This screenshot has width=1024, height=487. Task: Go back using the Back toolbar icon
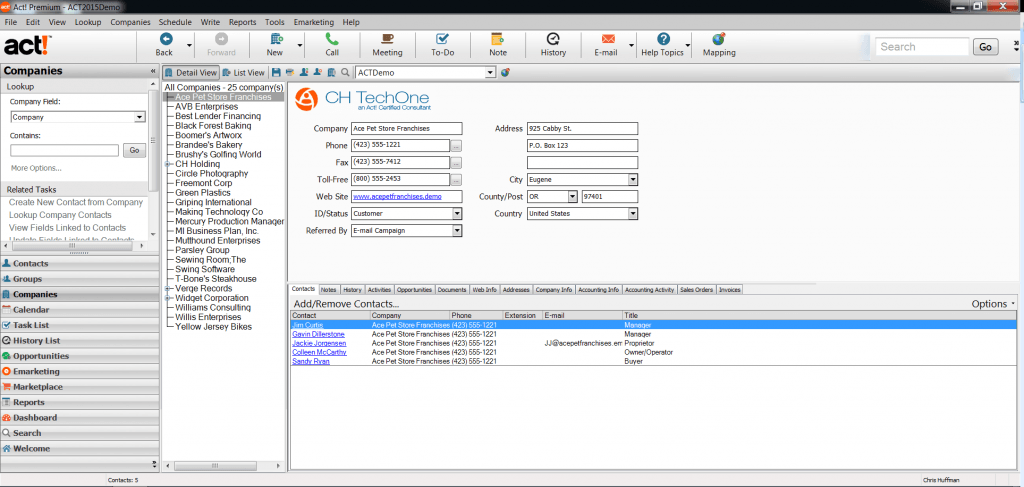[165, 39]
